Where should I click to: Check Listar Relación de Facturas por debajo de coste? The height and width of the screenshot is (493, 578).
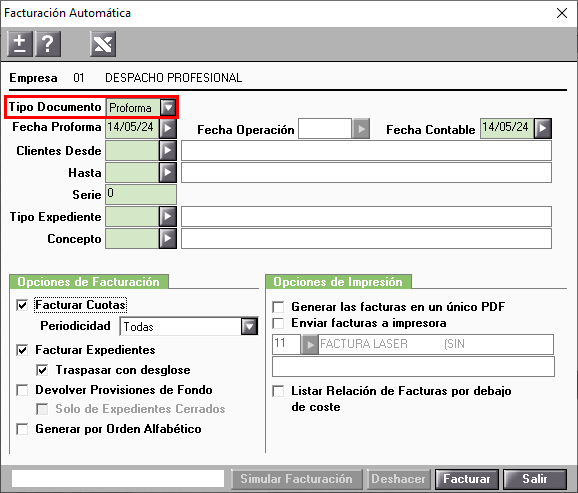click(x=278, y=391)
